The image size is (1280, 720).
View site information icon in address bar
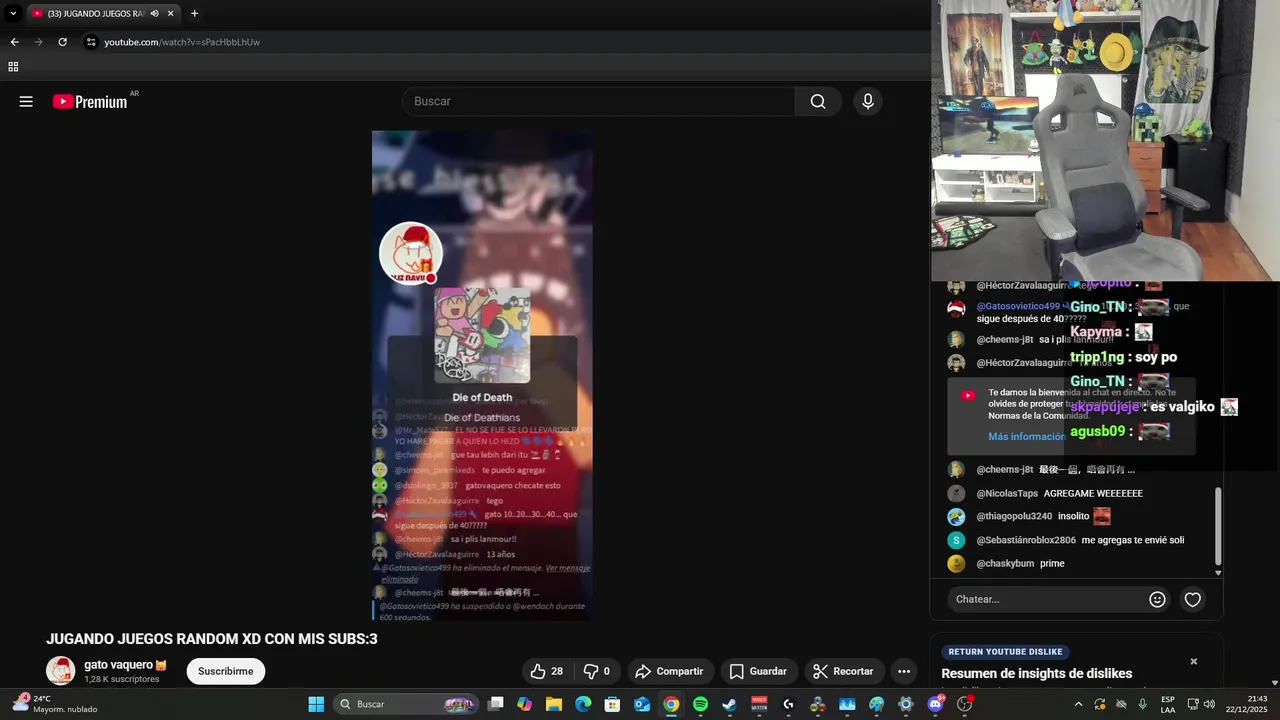(x=91, y=42)
